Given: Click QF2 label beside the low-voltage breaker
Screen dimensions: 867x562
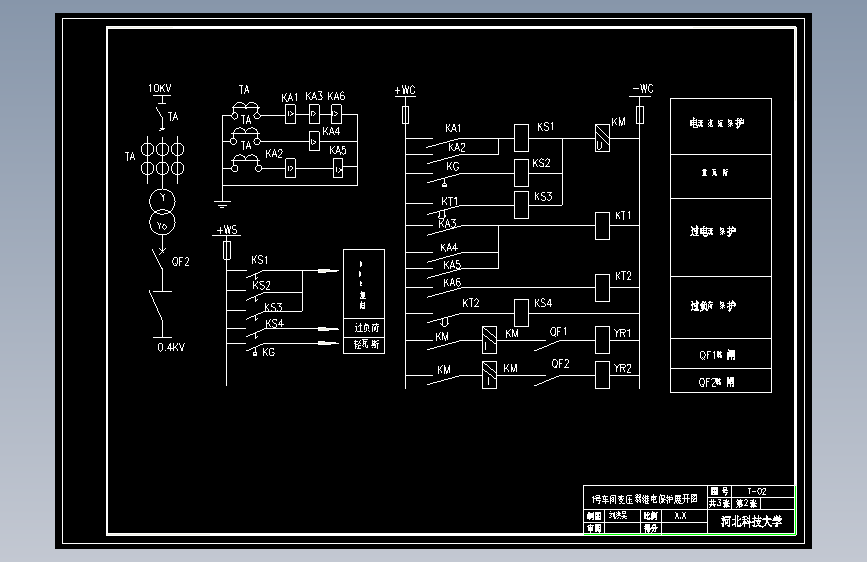Looking at the screenshot, I should 180,262.
